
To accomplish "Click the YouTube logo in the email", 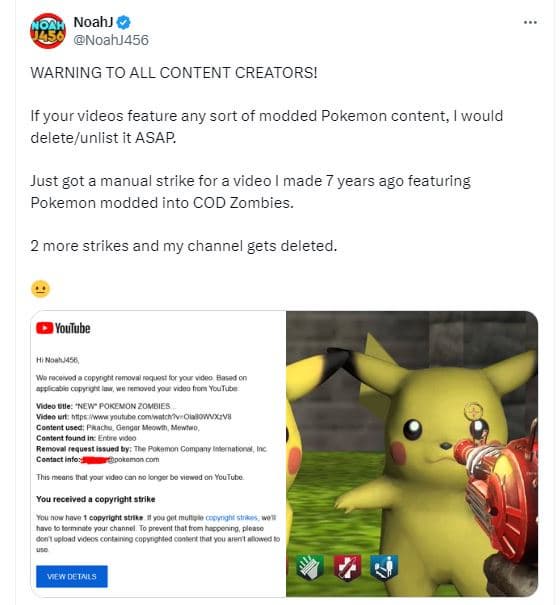I will point(63,328).
